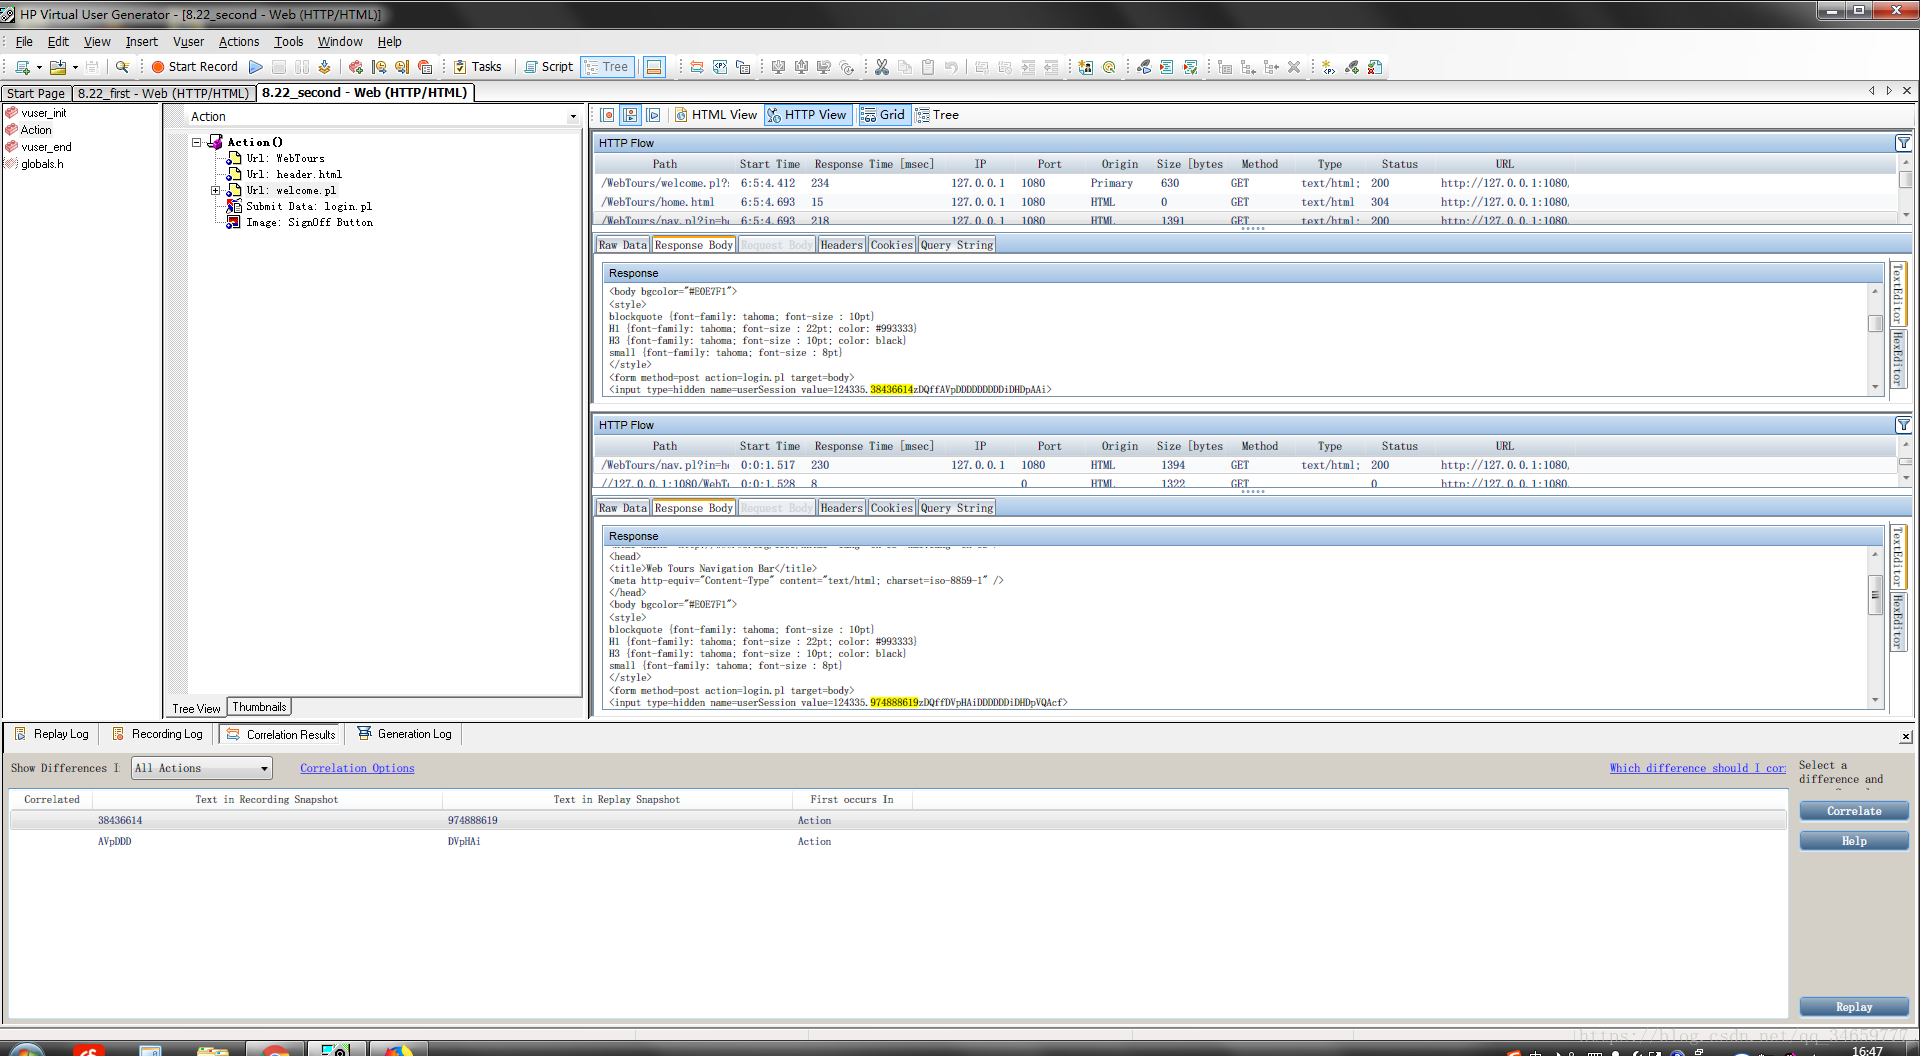Click the delete step X icon
The width and height of the screenshot is (1920, 1056).
(1294, 67)
